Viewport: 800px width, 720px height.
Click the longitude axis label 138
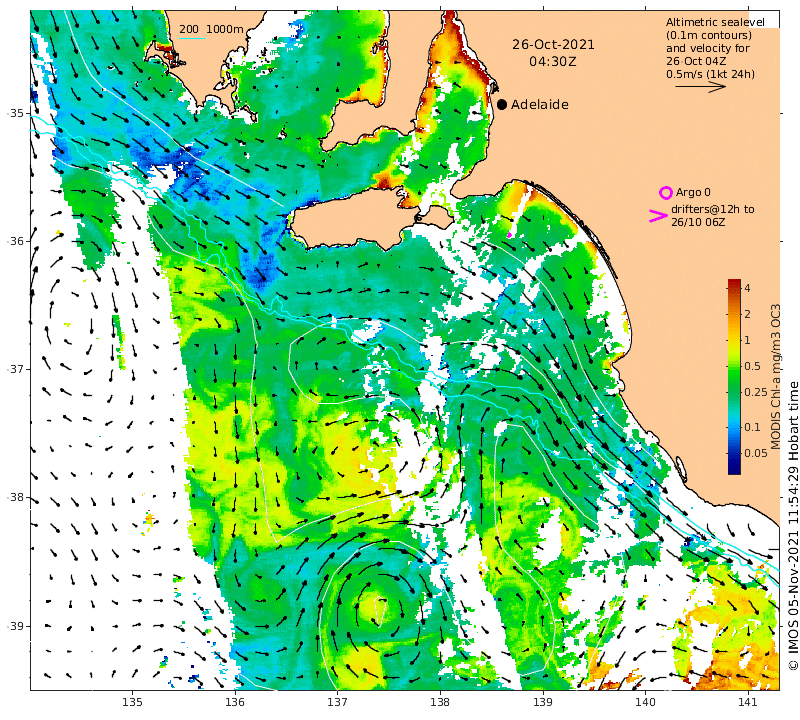[x=440, y=703]
